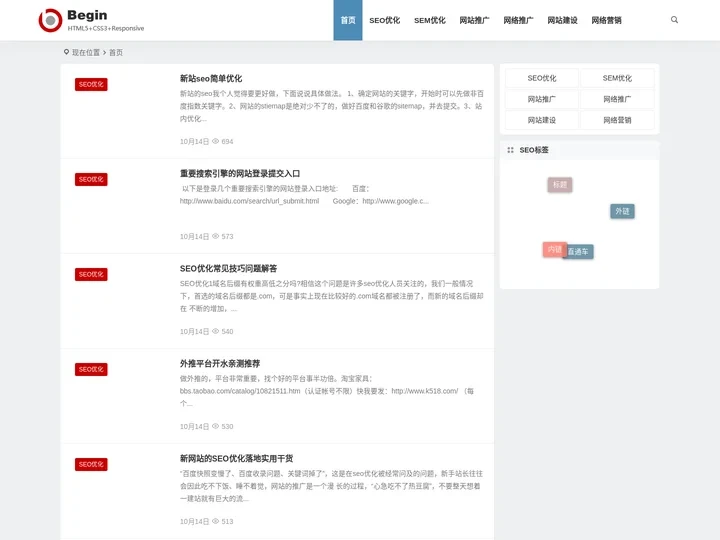The width and height of the screenshot is (720, 540).
Task: Click the Begin site title text
Action: (x=87, y=15)
